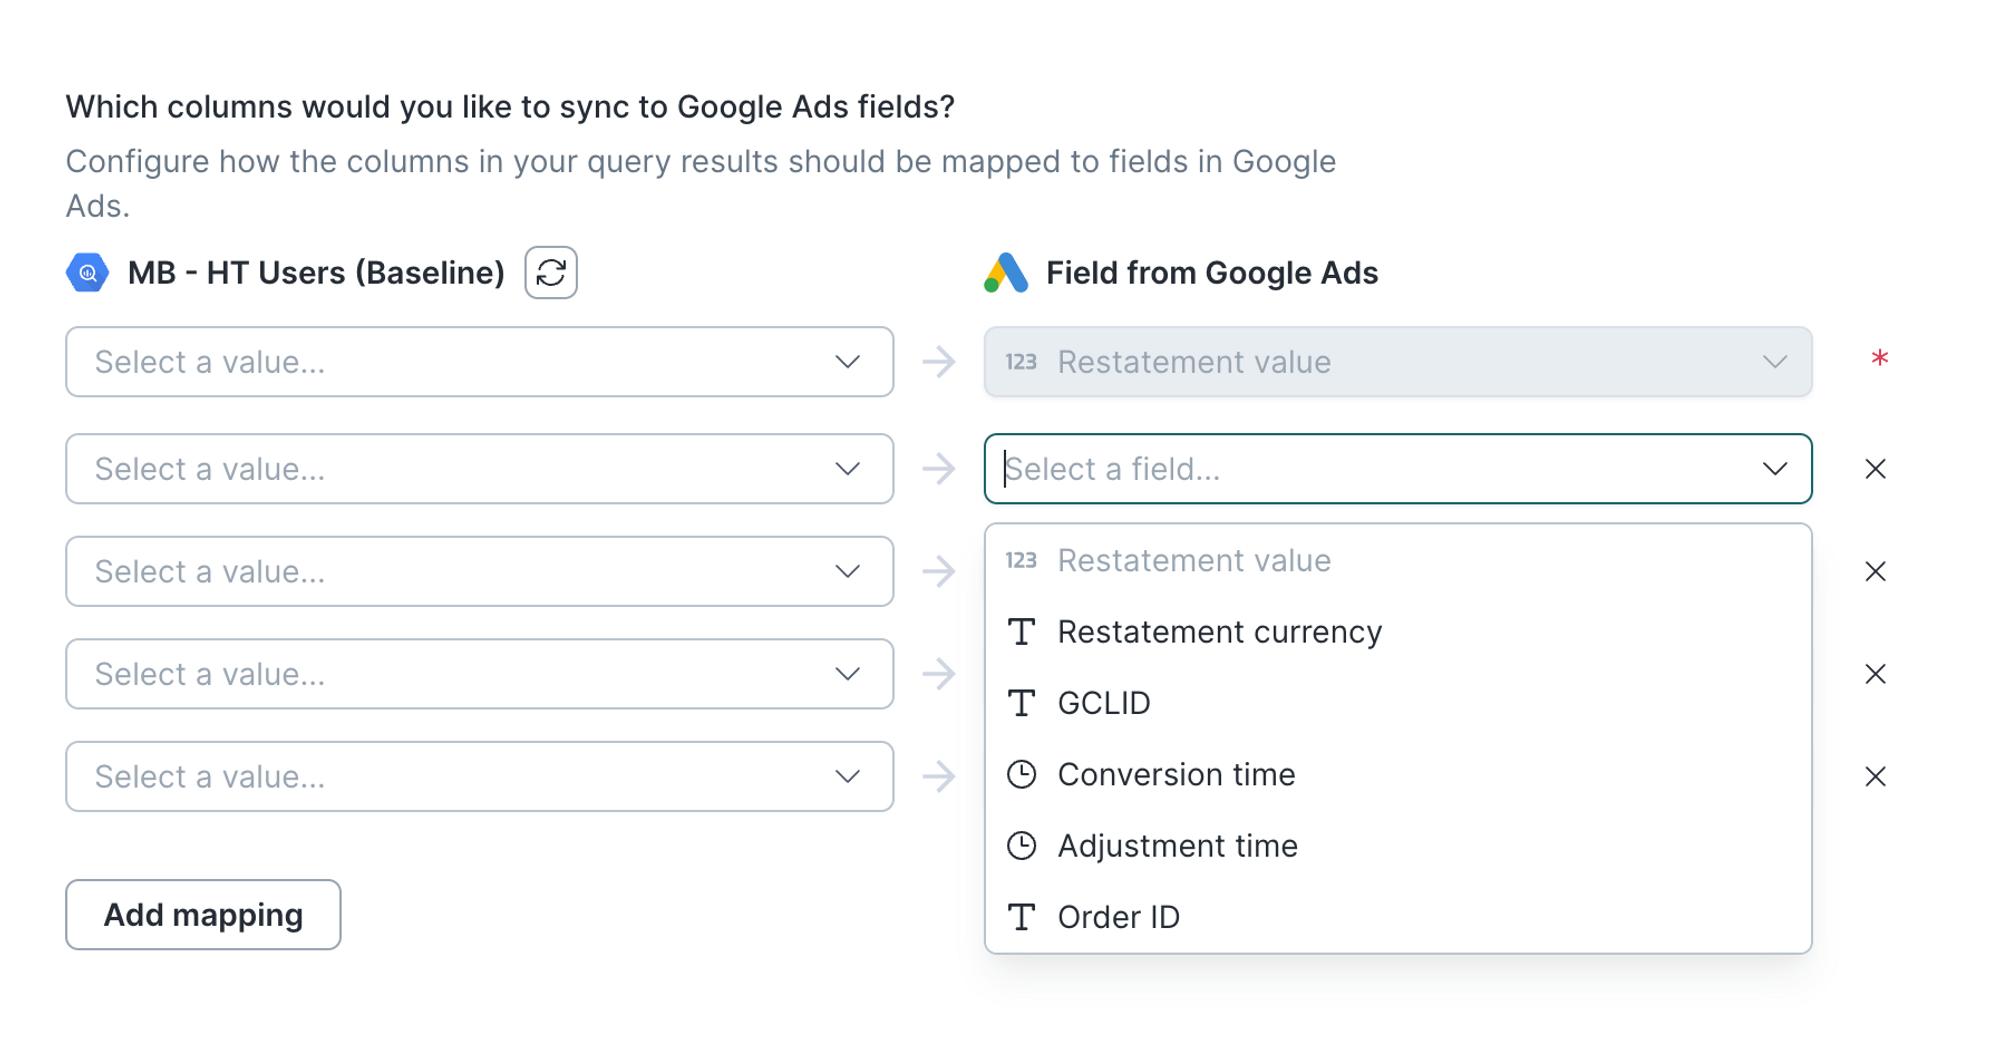This screenshot has width=2000, height=1039.
Task: Choose Restatement value from the field list
Action: 1398,560
